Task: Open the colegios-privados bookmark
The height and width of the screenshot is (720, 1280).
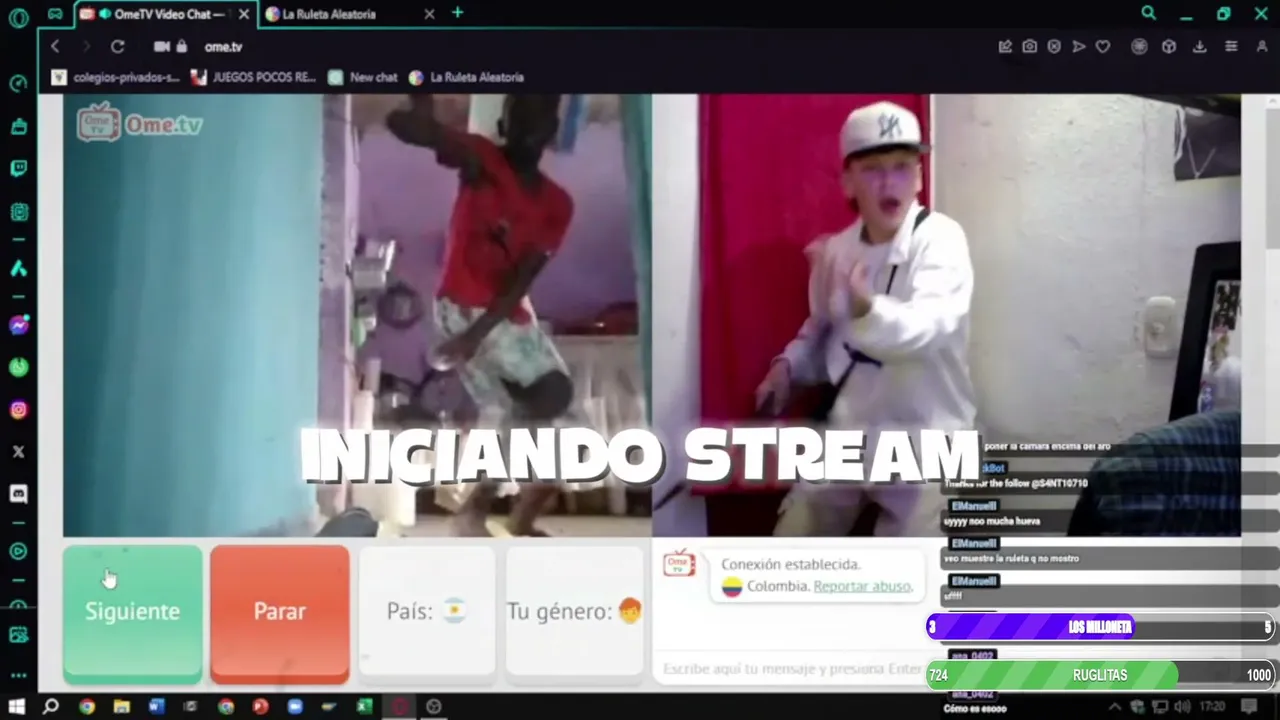Action: pos(115,77)
